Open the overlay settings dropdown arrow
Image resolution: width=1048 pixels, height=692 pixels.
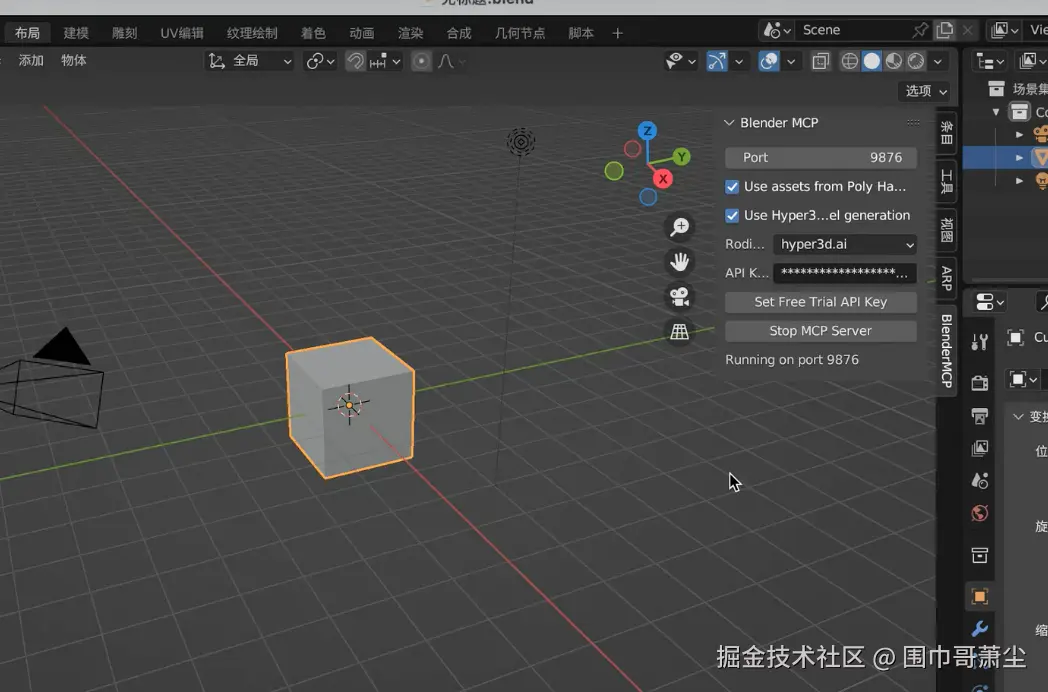(x=791, y=62)
